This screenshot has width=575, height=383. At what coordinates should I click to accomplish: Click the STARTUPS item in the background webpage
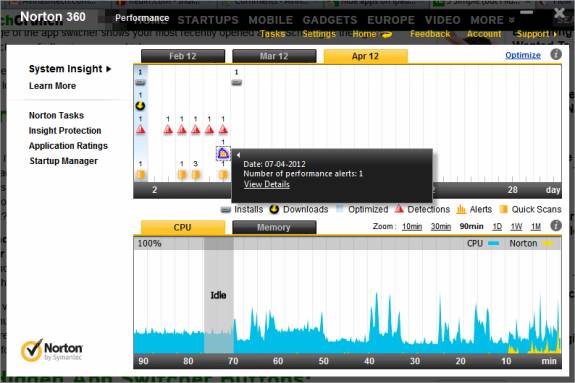[x=208, y=20]
